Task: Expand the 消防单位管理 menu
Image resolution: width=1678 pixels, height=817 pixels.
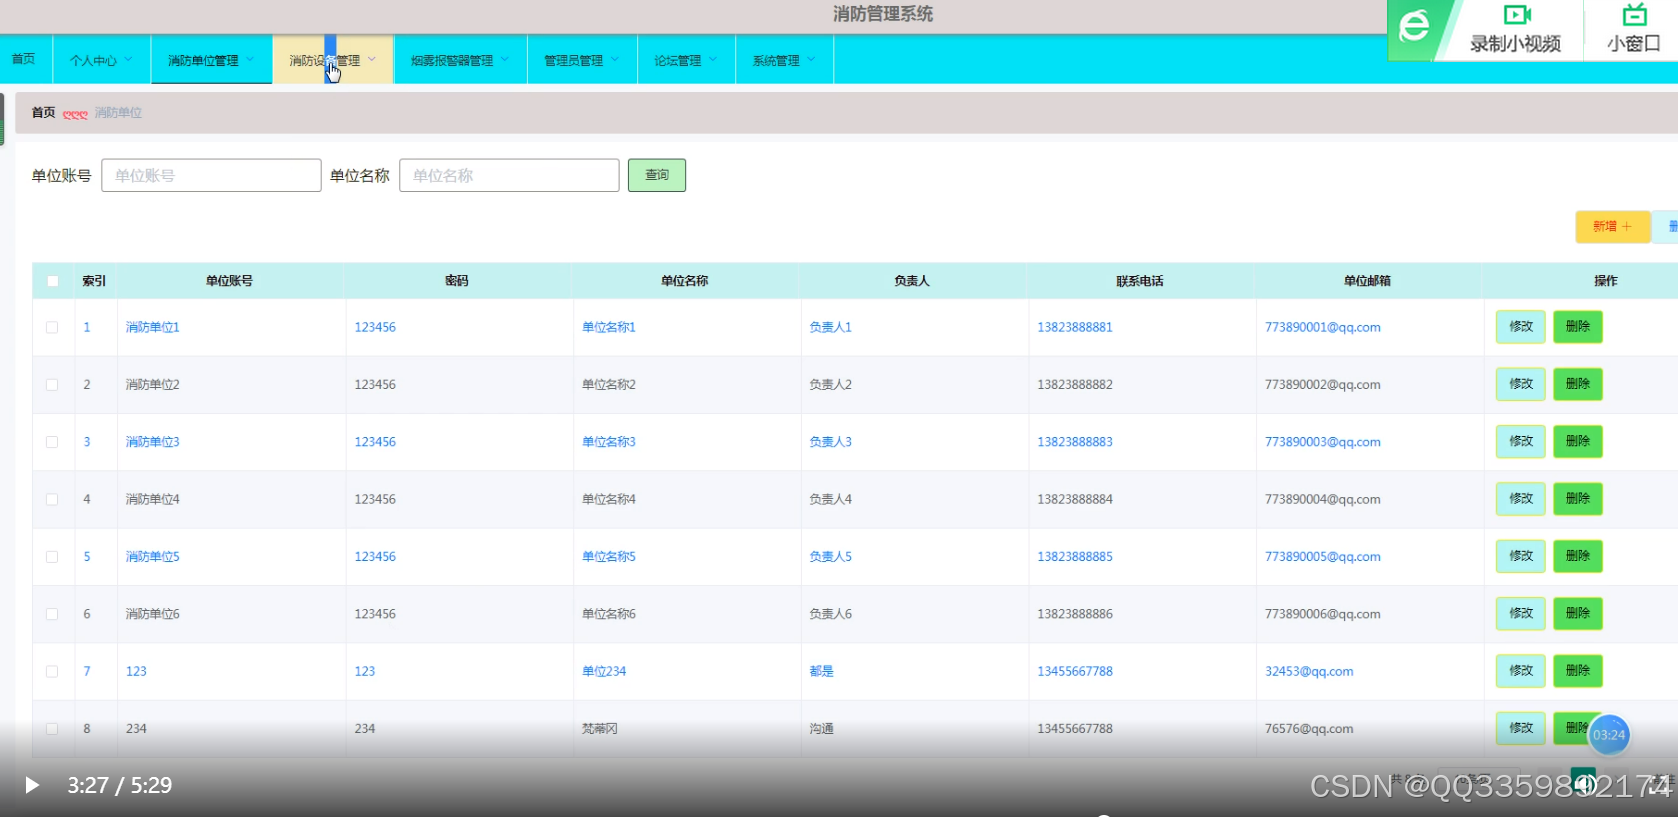Action: coord(211,60)
